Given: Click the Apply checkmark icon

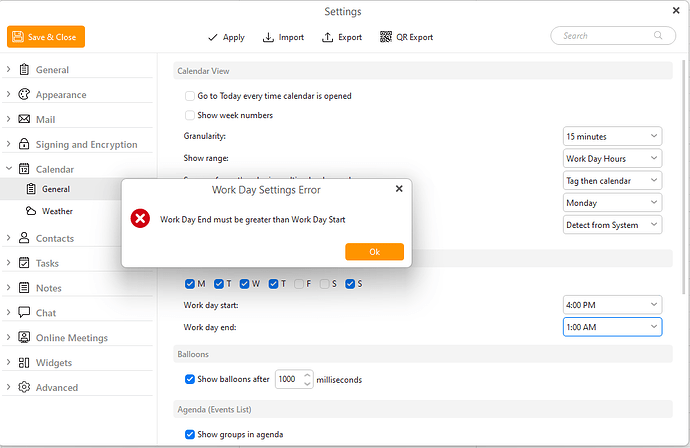Looking at the screenshot, I should click(213, 37).
